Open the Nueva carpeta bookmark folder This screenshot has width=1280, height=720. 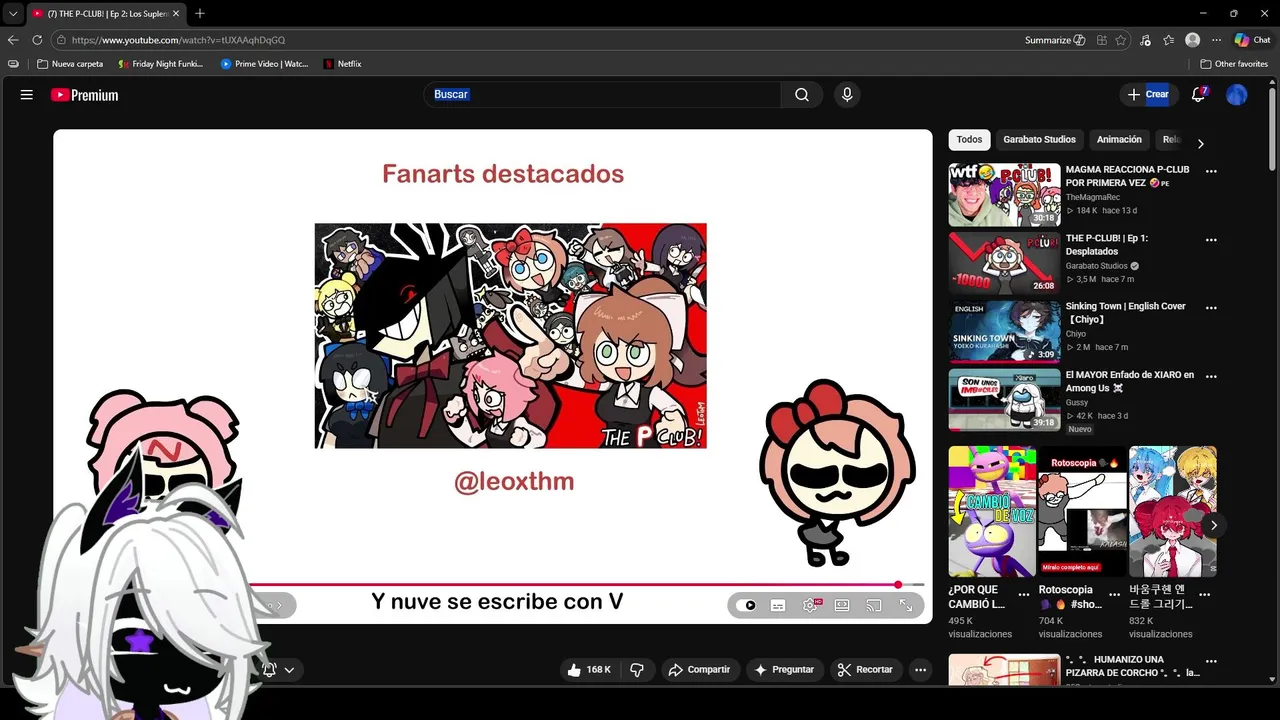click(70, 64)
